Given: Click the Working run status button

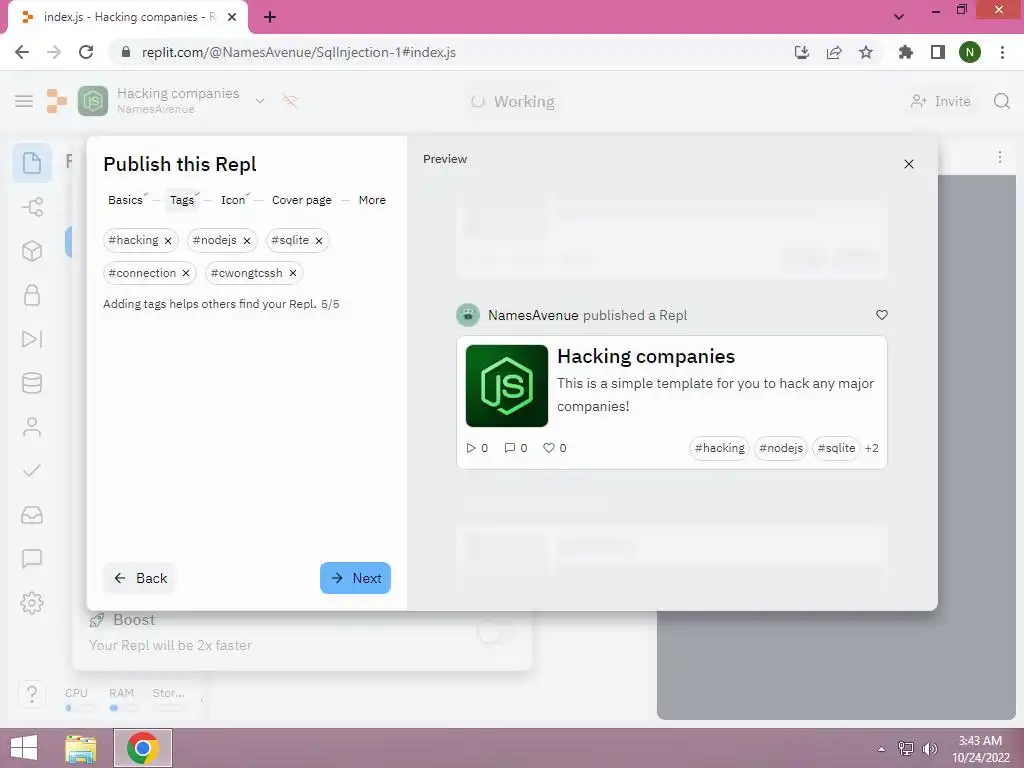Looking at the screenshot, I should pyautogui.click(x=513, y=101).
